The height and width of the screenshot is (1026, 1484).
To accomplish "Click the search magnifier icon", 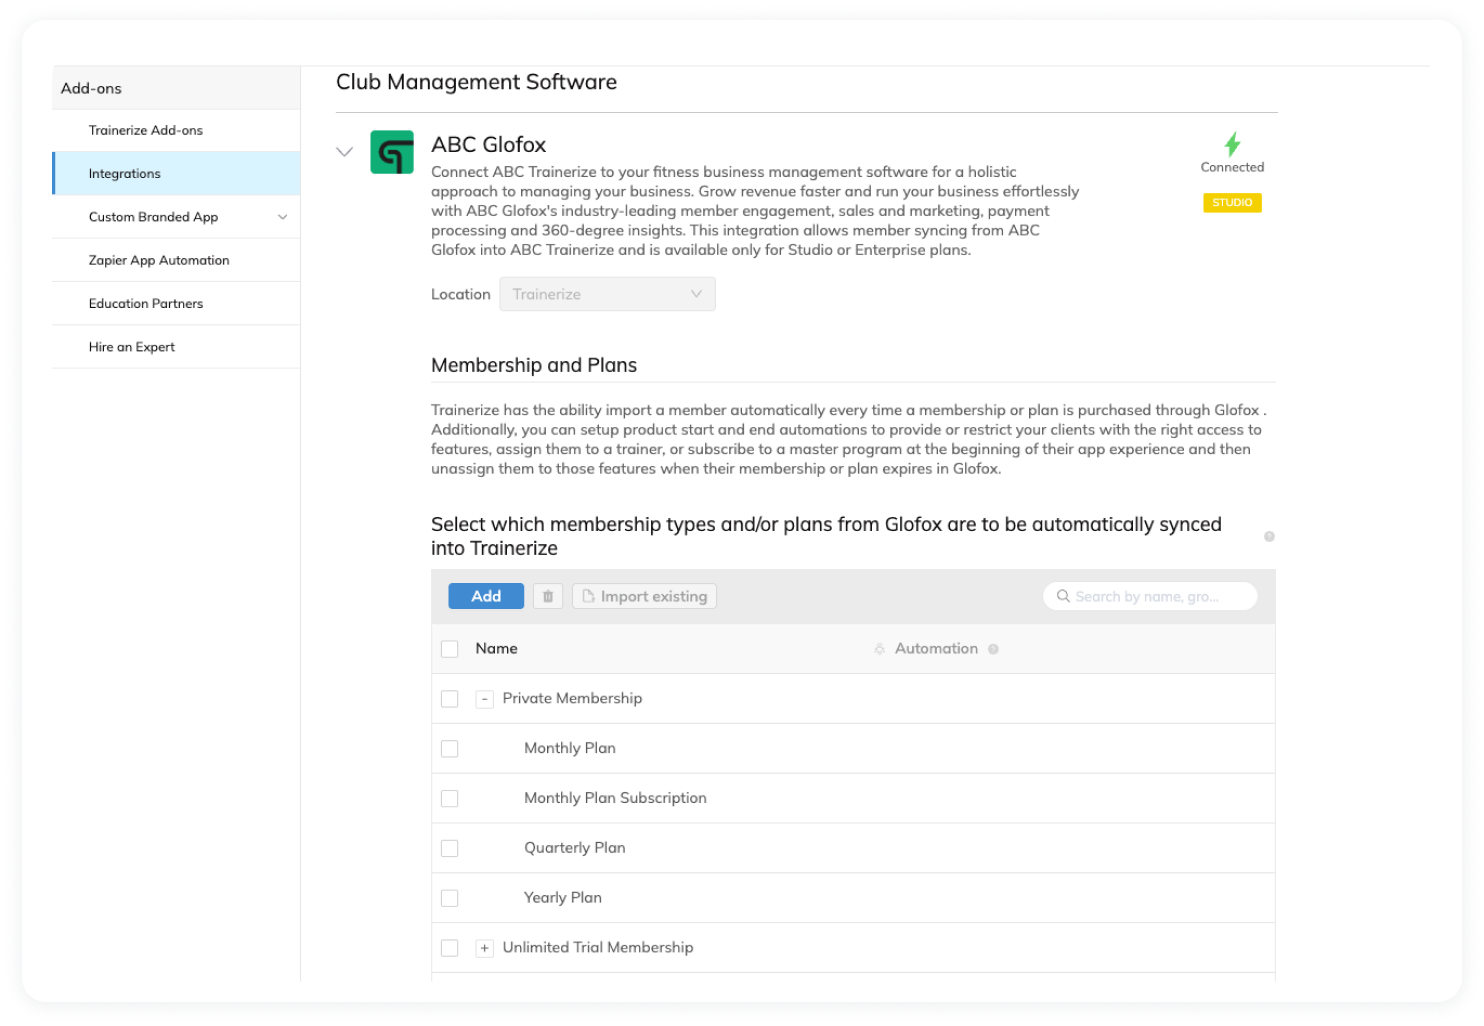I will click(x=1063, y=596).
